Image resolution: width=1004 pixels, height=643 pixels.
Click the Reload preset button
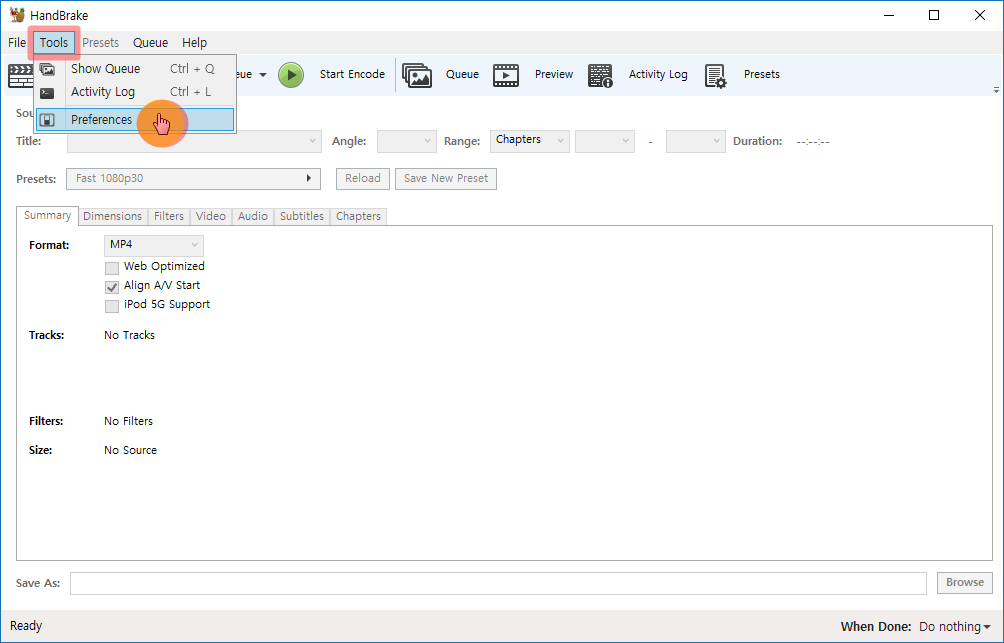[x=363, y=179]
